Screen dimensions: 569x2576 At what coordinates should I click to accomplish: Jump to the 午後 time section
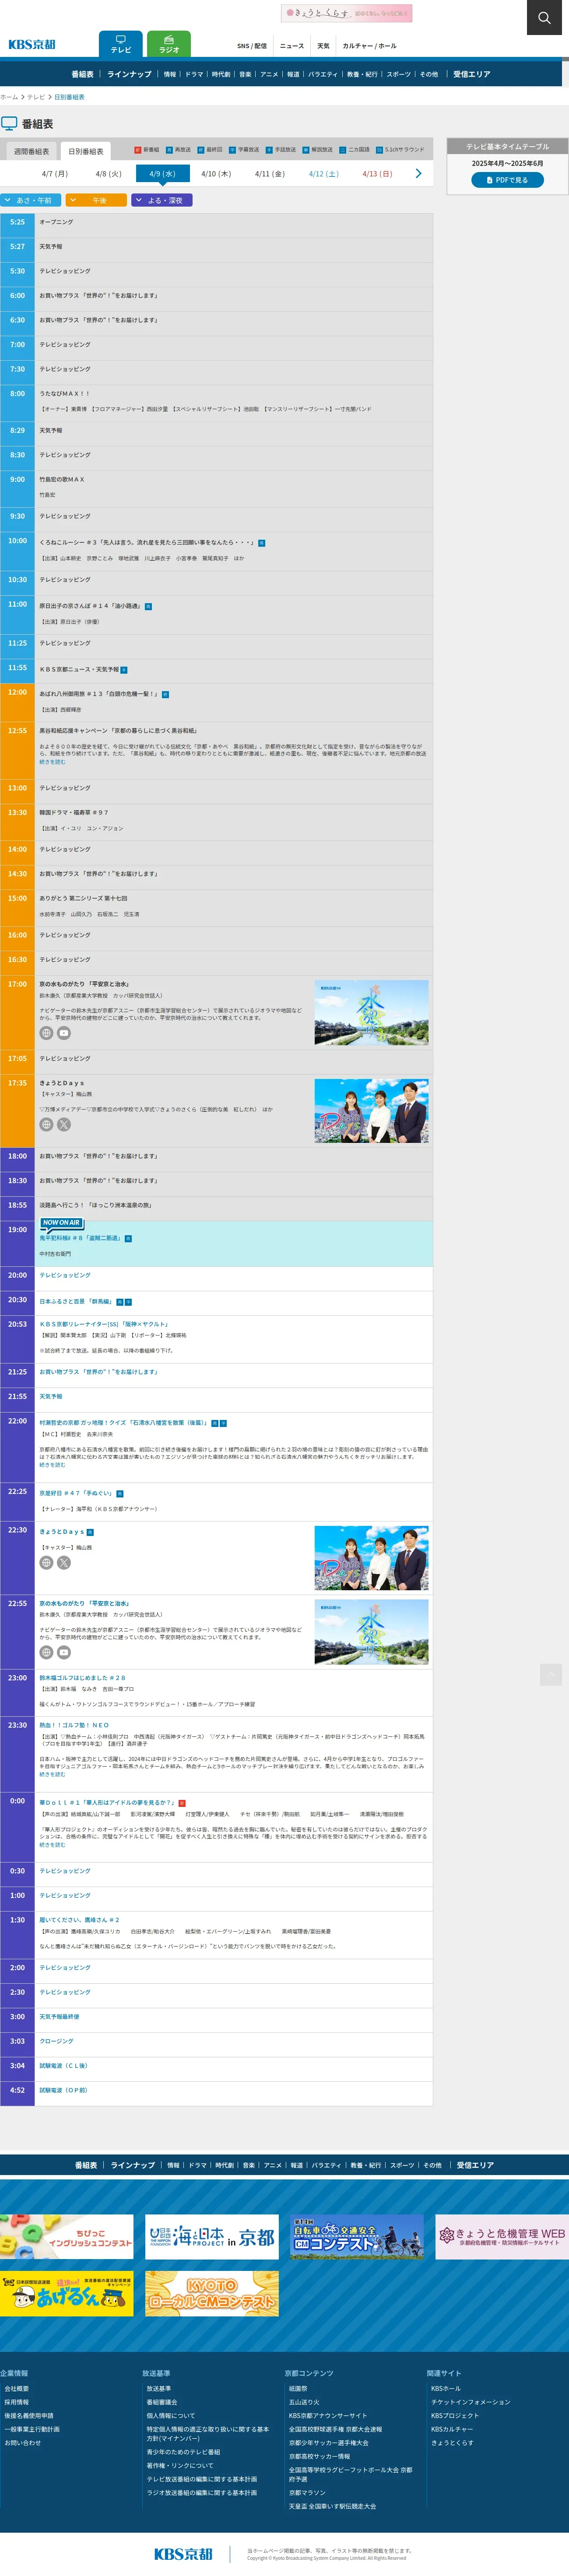click(x=96, y=200)
